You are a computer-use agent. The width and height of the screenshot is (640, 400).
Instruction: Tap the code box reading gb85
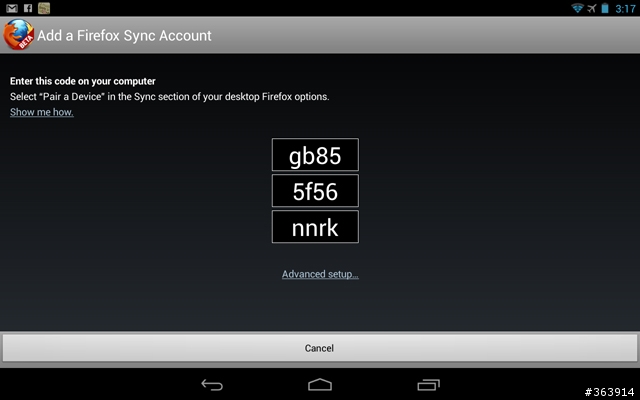click(x=316, y=155)
